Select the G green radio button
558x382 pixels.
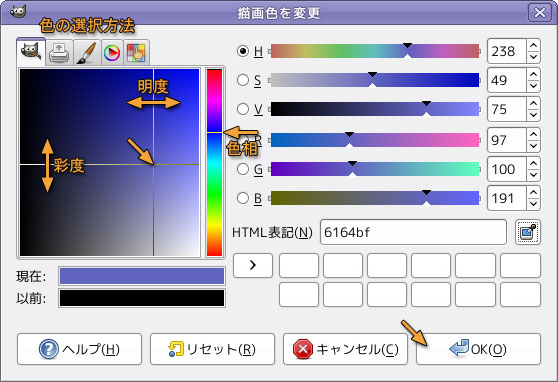[x=243, y=169]
